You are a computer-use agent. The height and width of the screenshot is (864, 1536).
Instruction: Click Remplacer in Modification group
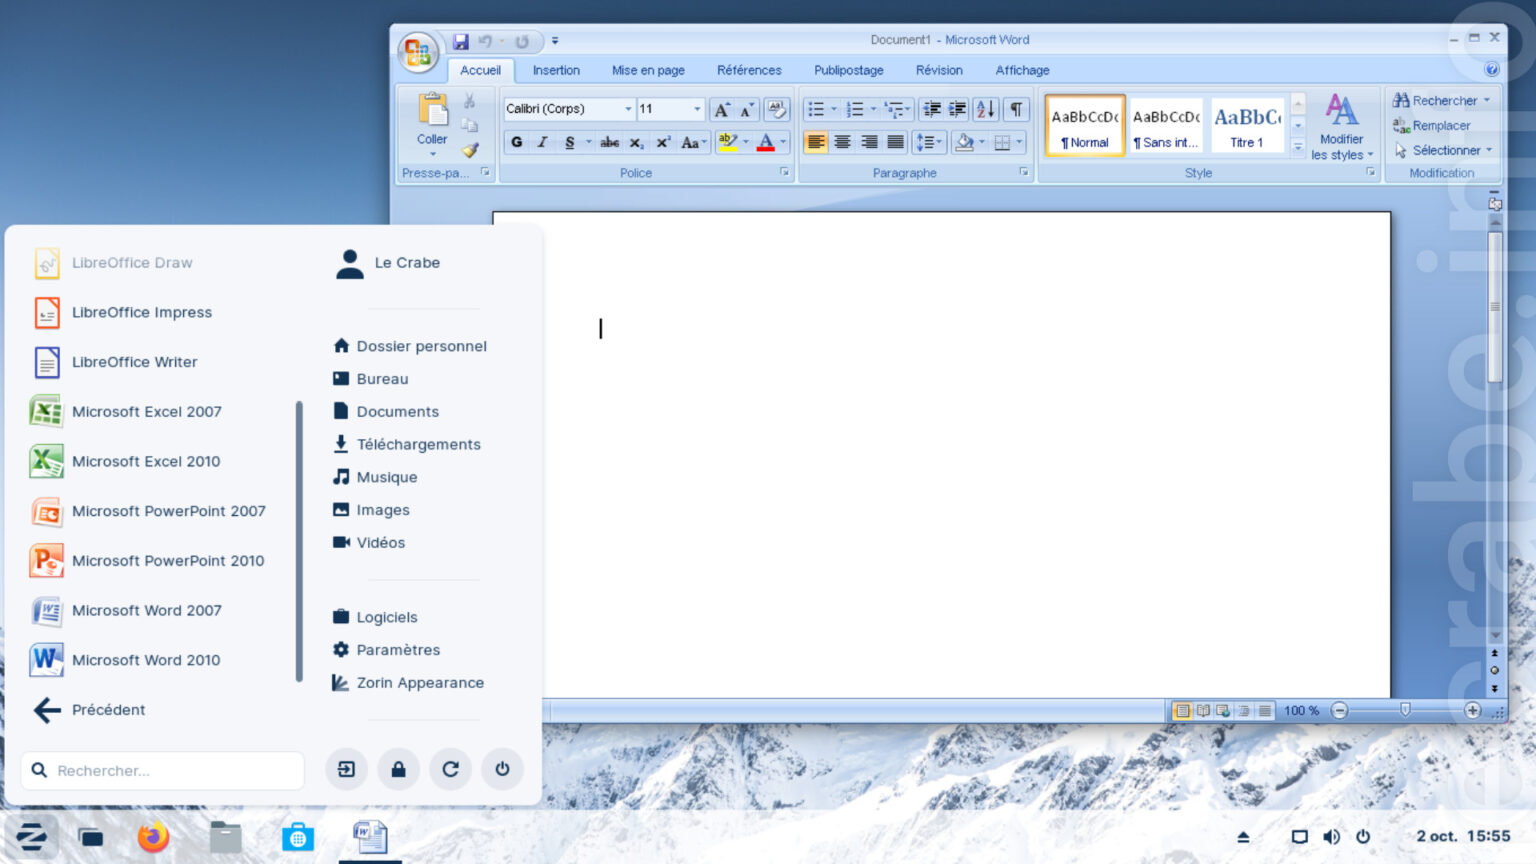[1440, 126]
